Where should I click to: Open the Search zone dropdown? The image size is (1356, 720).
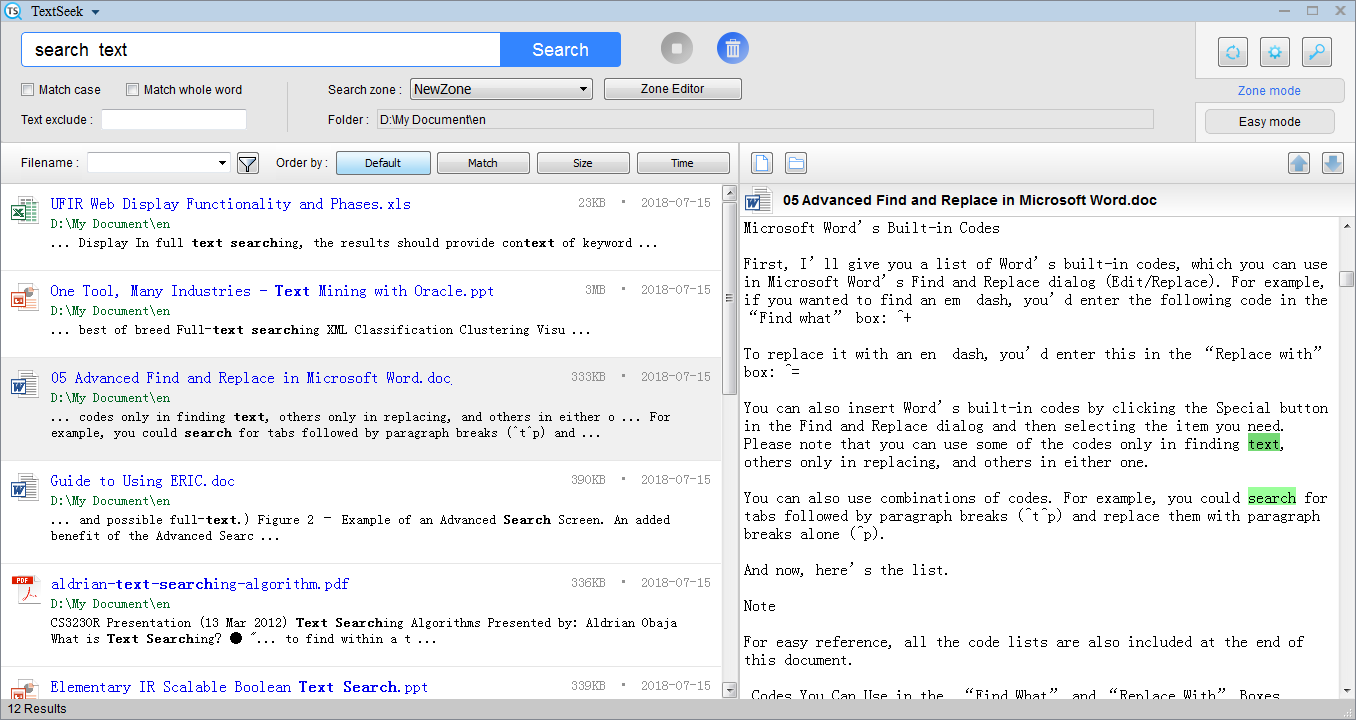[500, 88]
